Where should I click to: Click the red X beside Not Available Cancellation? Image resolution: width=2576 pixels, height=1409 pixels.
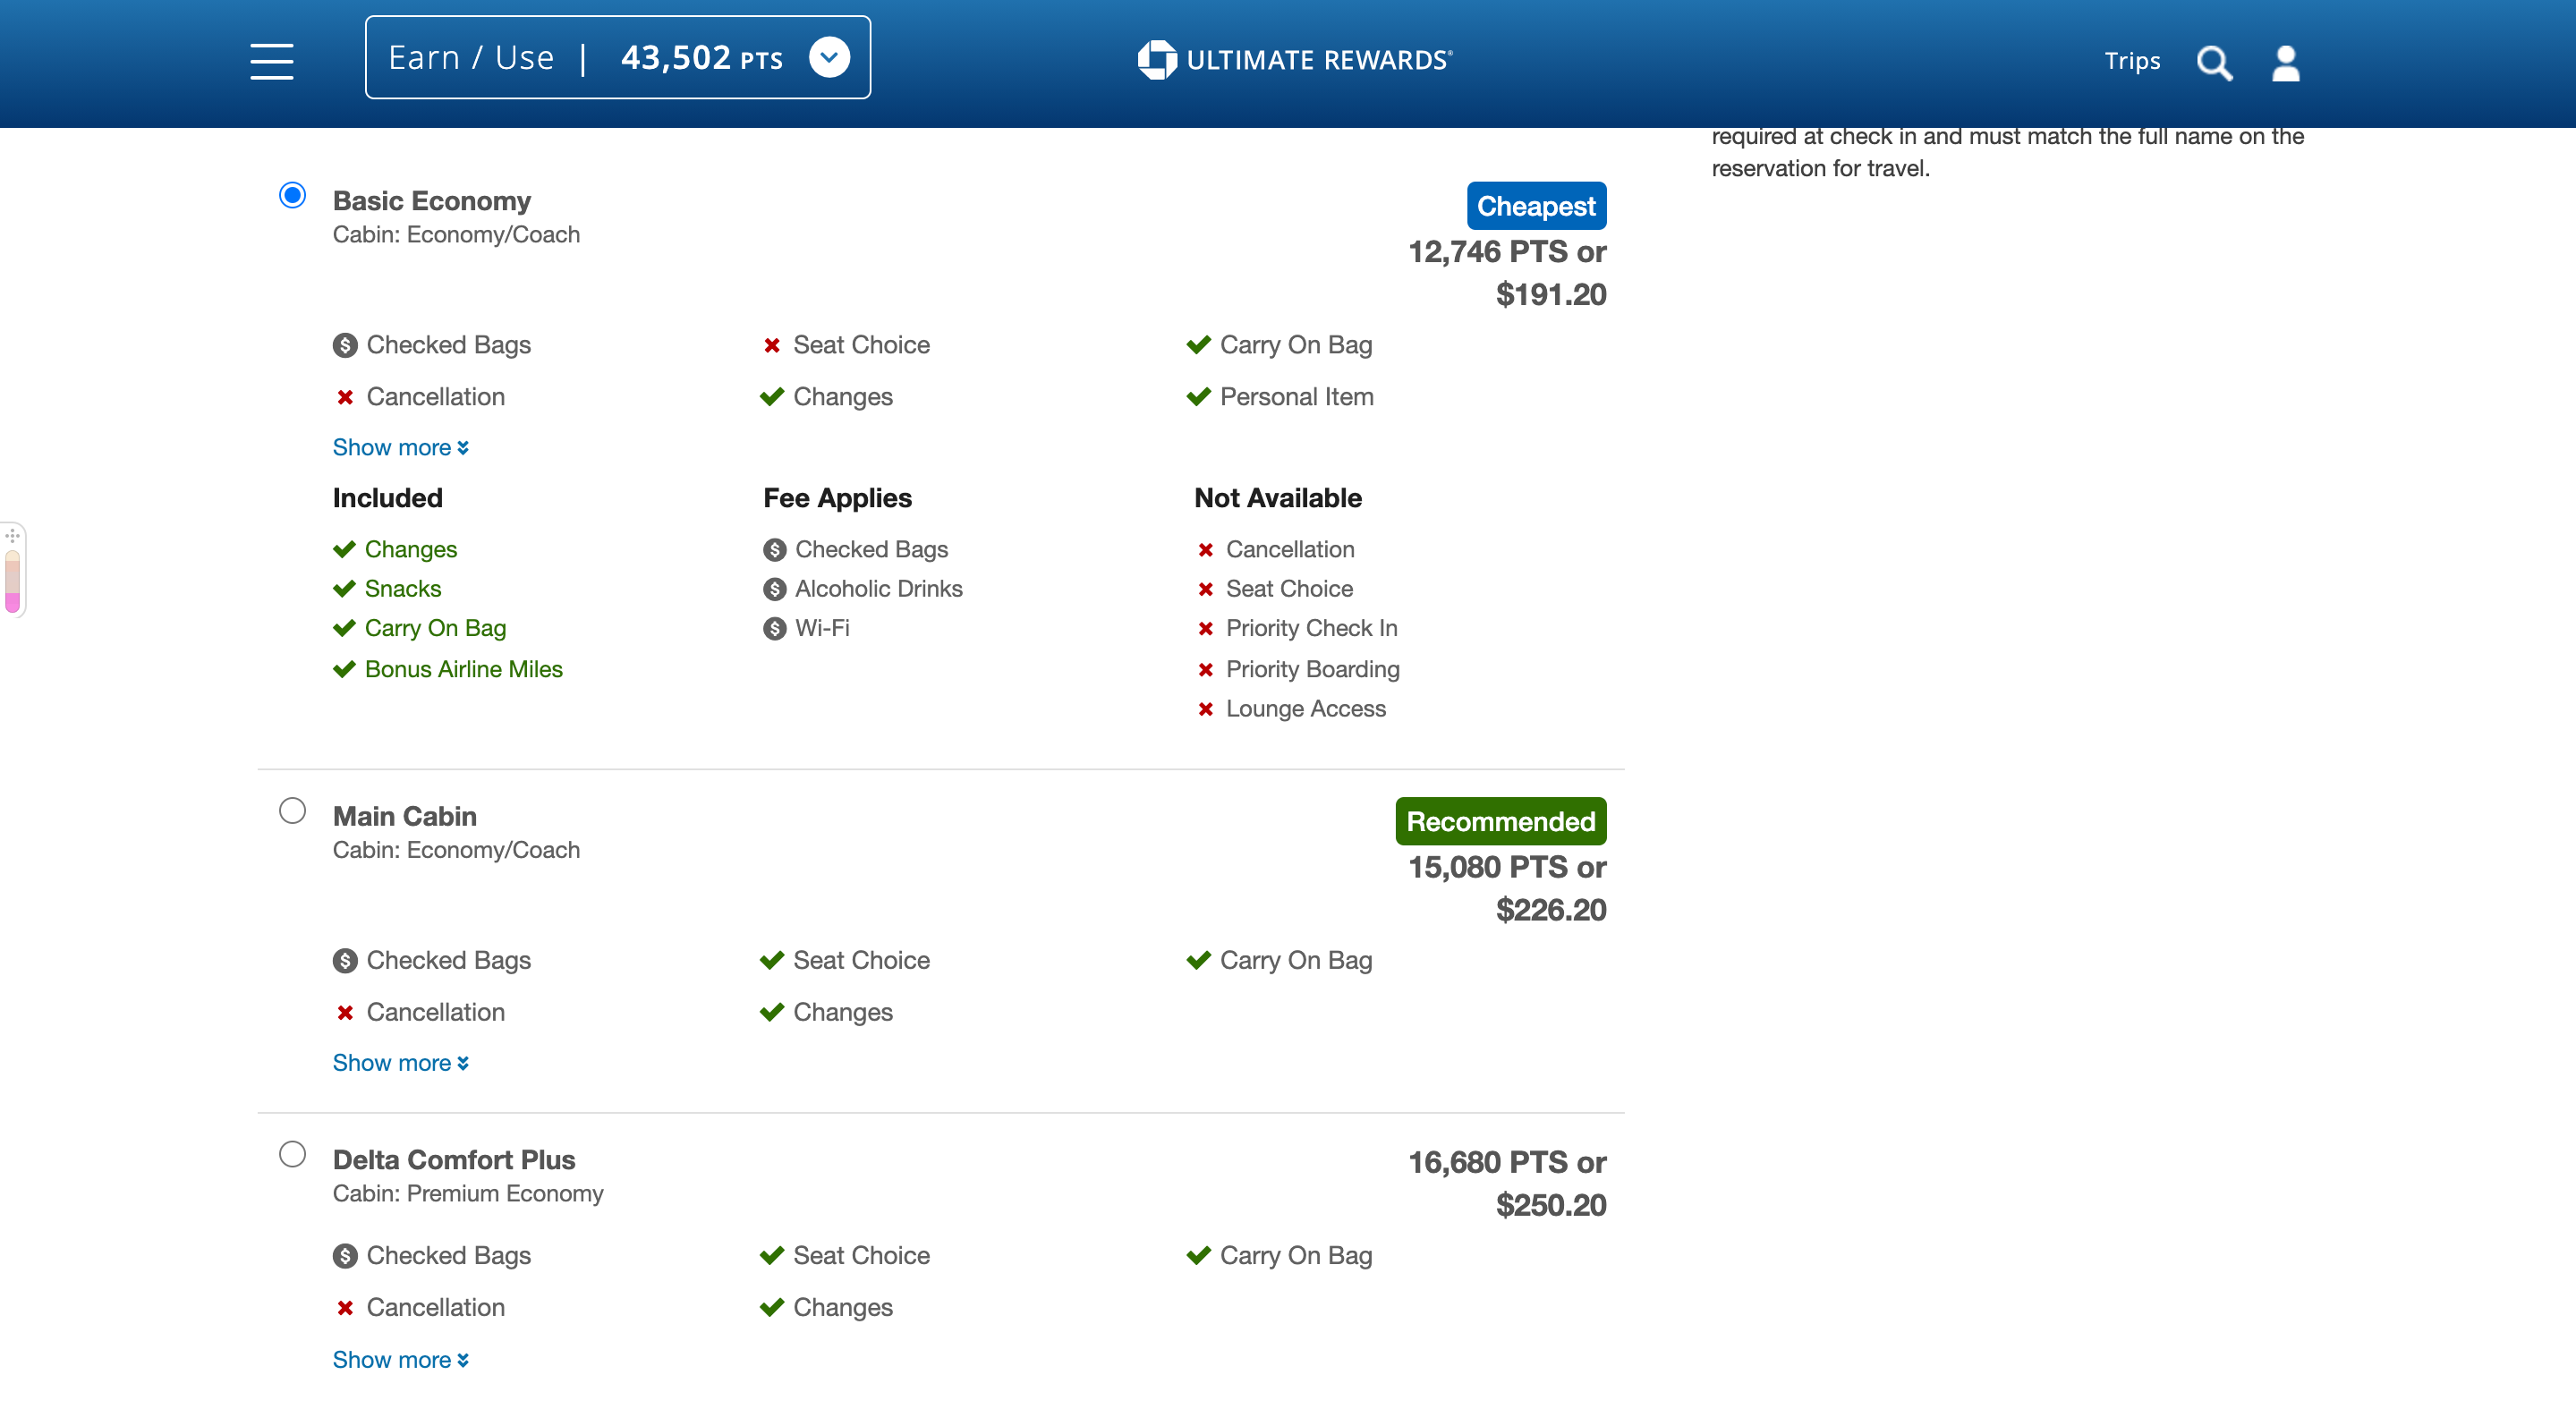click(1206, 549)
